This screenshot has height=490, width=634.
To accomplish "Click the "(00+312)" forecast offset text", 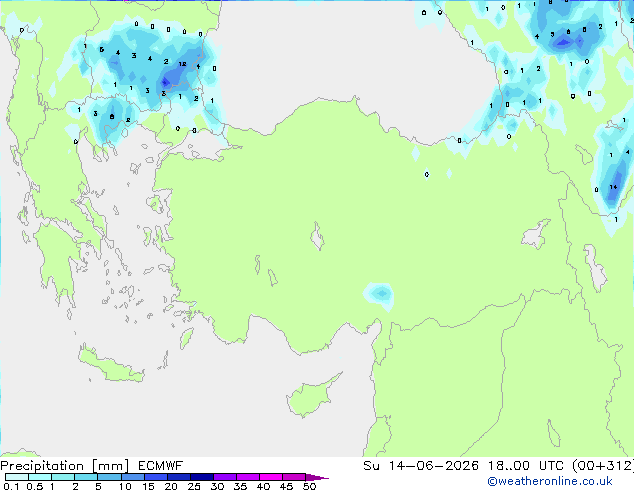I will (x=603, y=466).
